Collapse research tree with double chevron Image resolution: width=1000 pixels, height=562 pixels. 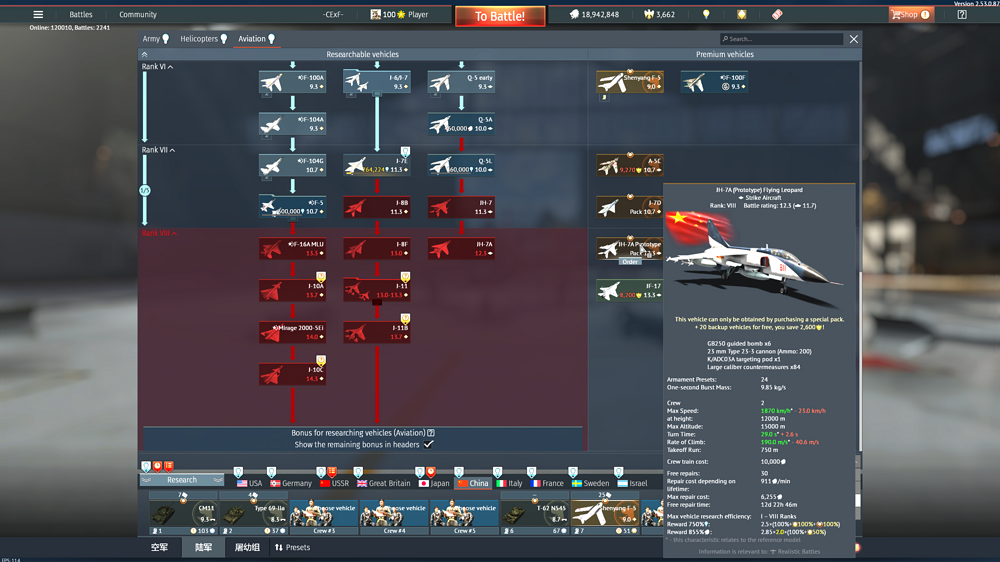pyautogui.click(x=144, y=55)
